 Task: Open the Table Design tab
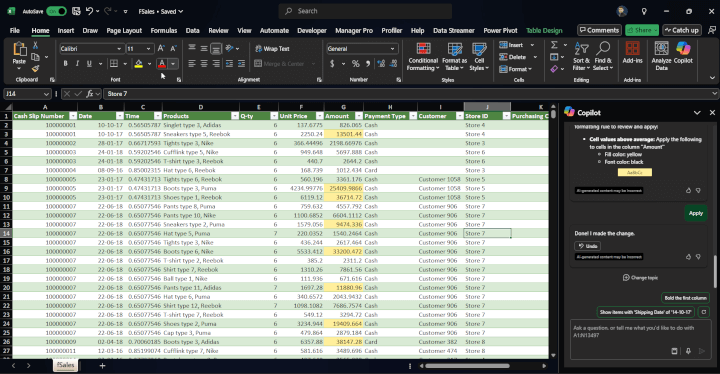(x=544, y=30)
